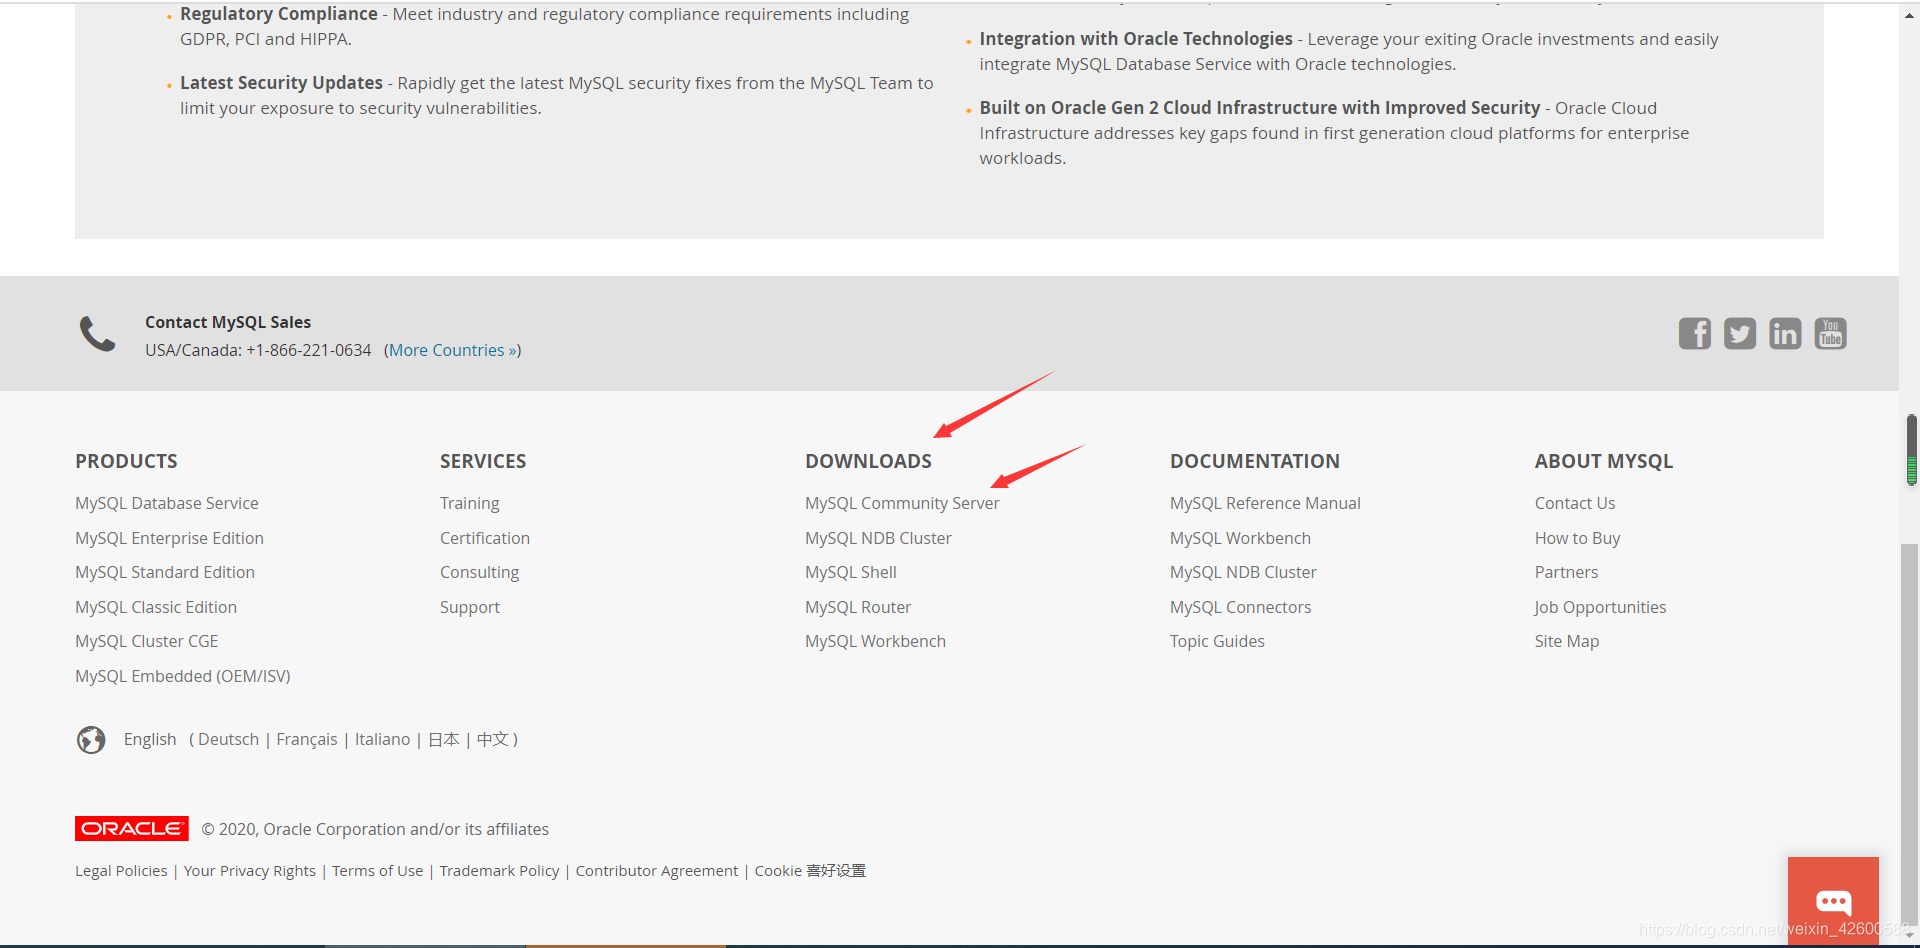
Task: Open MySQL Router download link
Action: point(858,607)
